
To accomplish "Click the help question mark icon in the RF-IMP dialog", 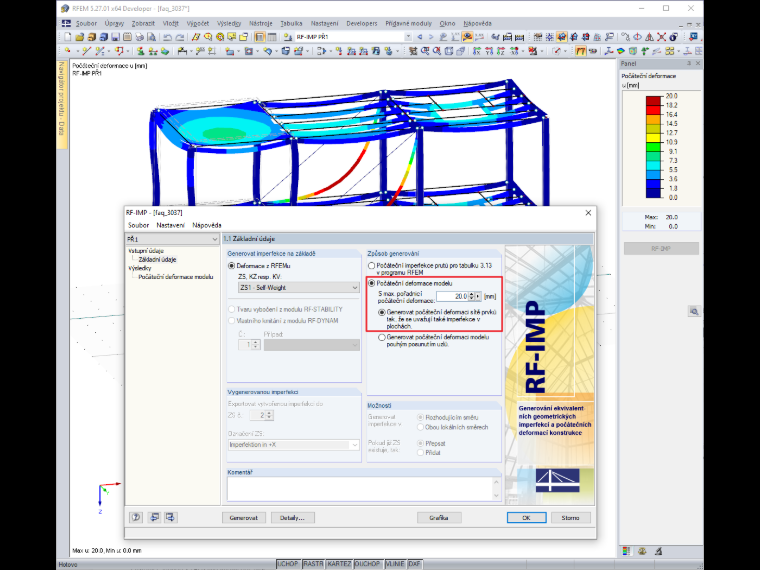I will tap(136, 517).
